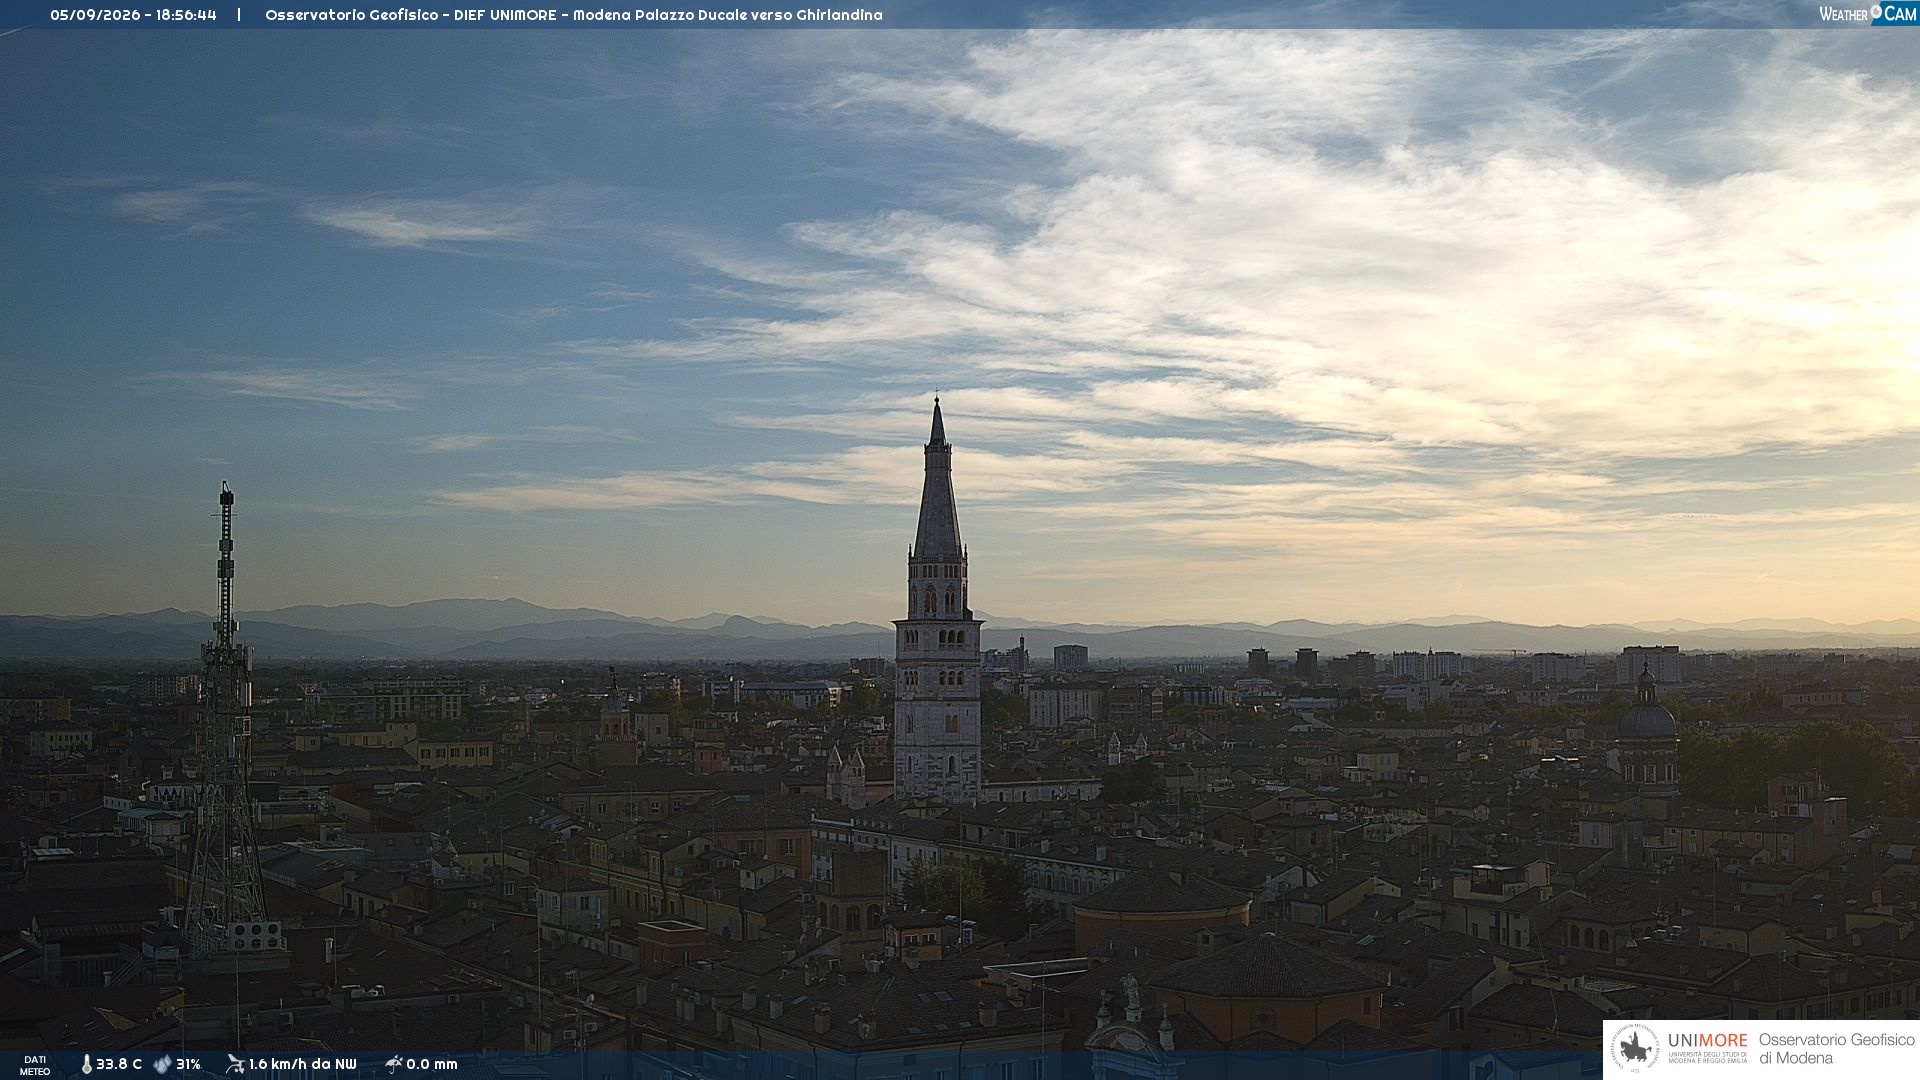Click the rain umbrella precipitation icon

tap(393, 1064)
